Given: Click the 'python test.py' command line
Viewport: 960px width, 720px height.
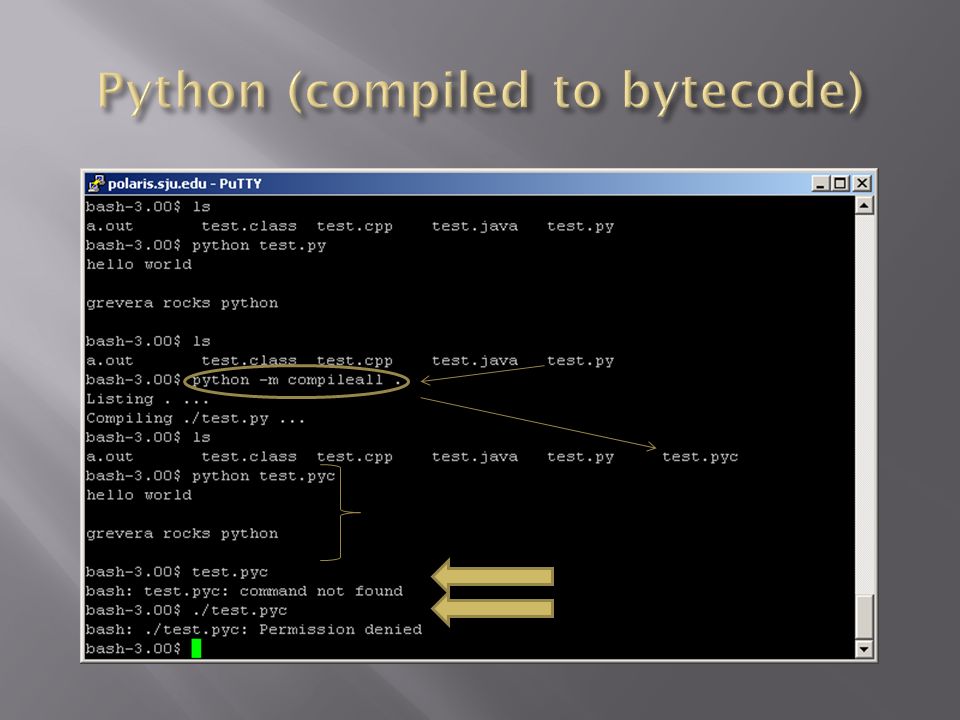Looking at the screenshot, I should pyautogui.click(x=206, y=246).
